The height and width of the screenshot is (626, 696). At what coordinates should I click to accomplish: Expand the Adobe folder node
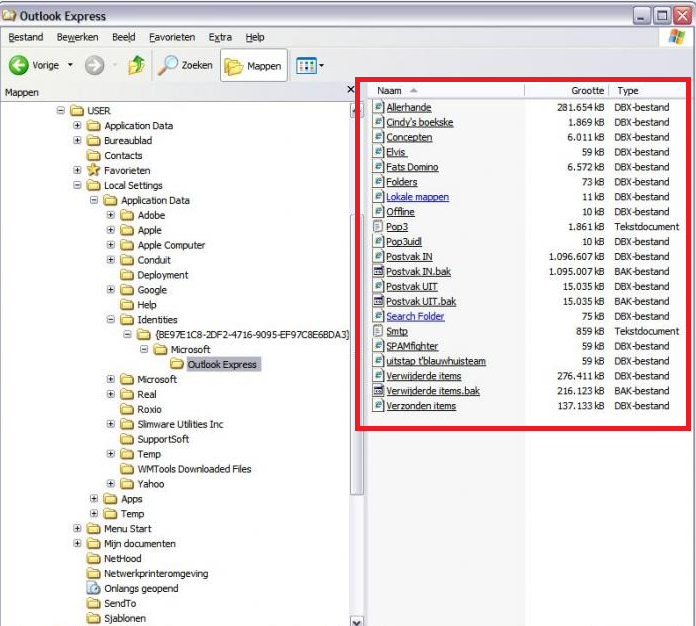click(111, 215)
